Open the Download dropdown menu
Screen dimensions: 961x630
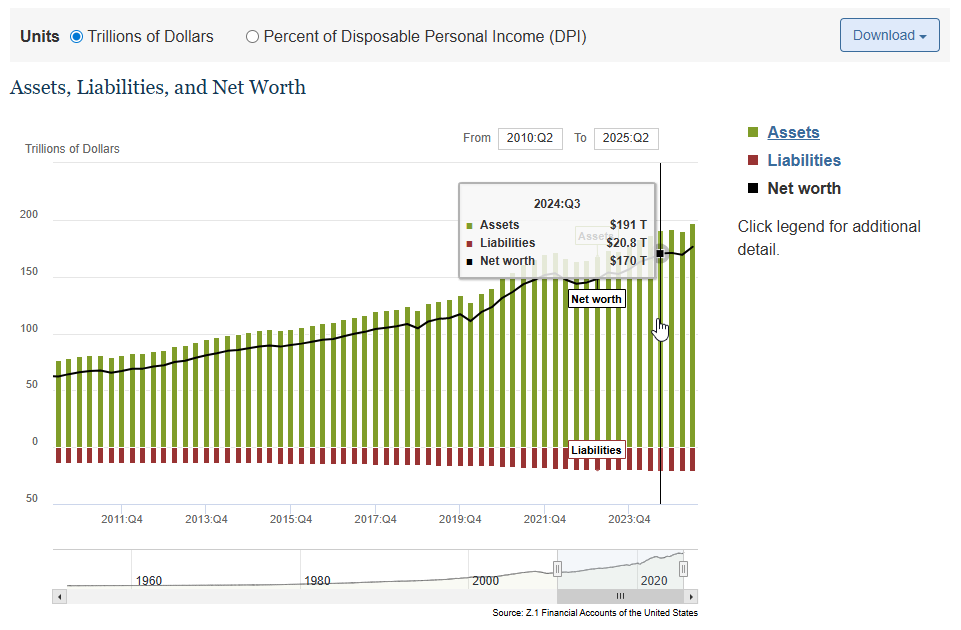point(889,35)
